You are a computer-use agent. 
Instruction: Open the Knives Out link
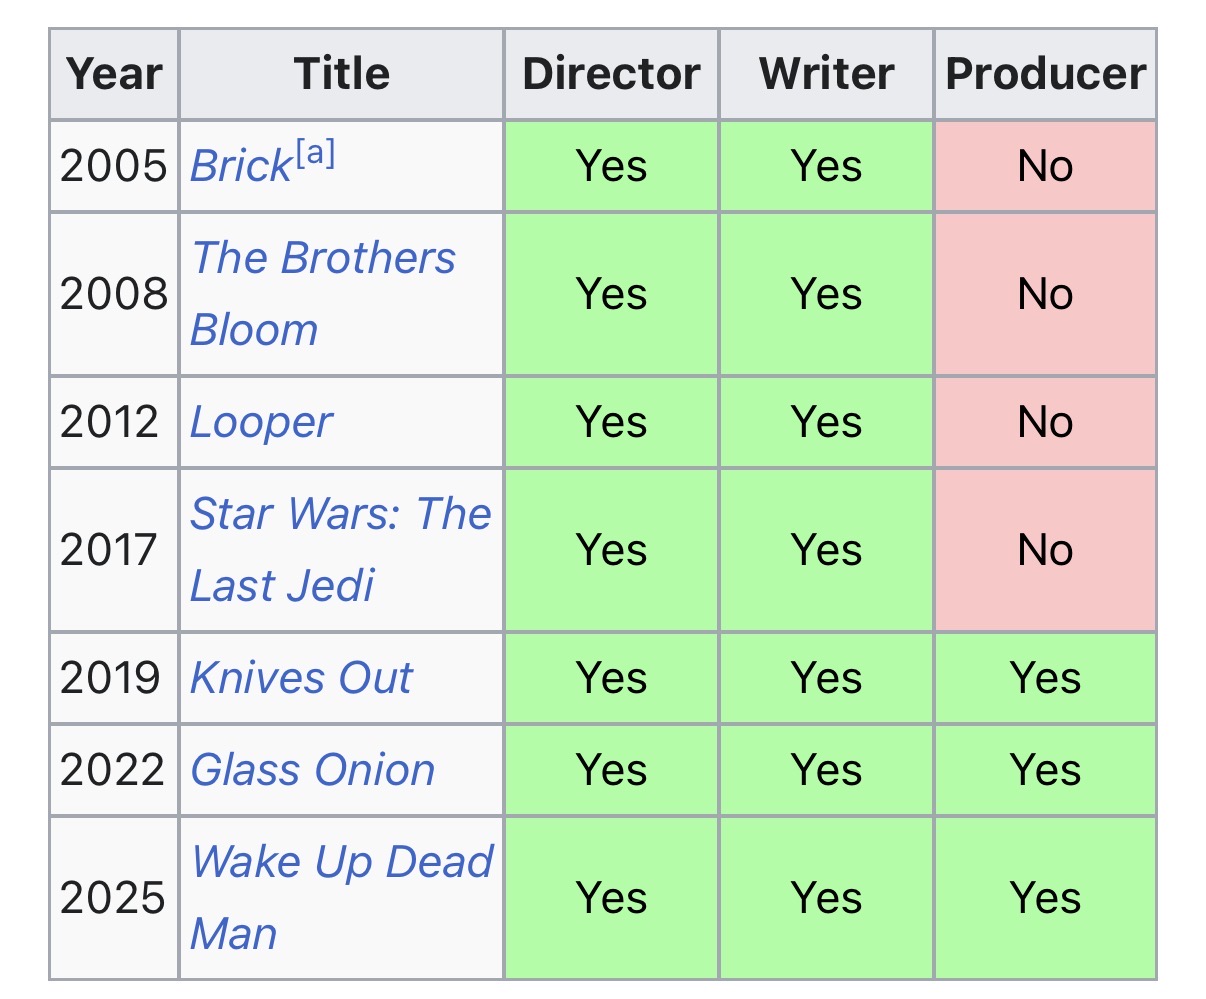click(300, 678)
